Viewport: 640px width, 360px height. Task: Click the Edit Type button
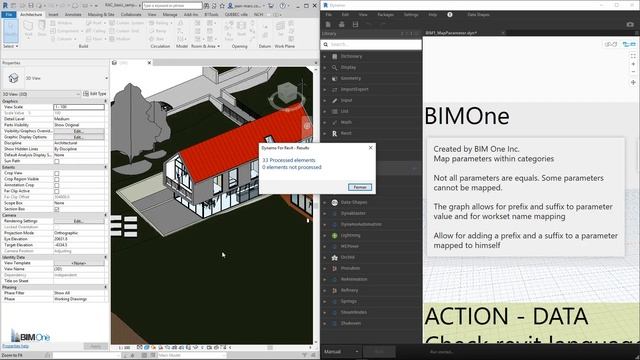[x=95, y=93]
